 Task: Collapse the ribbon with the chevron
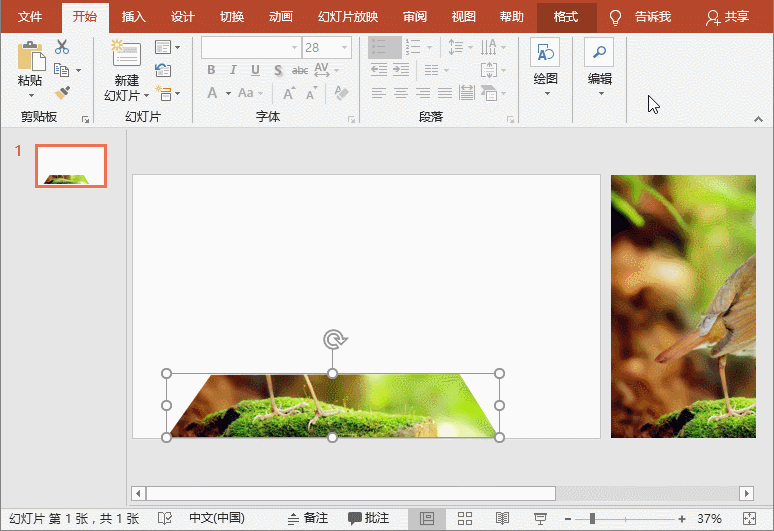757,119
